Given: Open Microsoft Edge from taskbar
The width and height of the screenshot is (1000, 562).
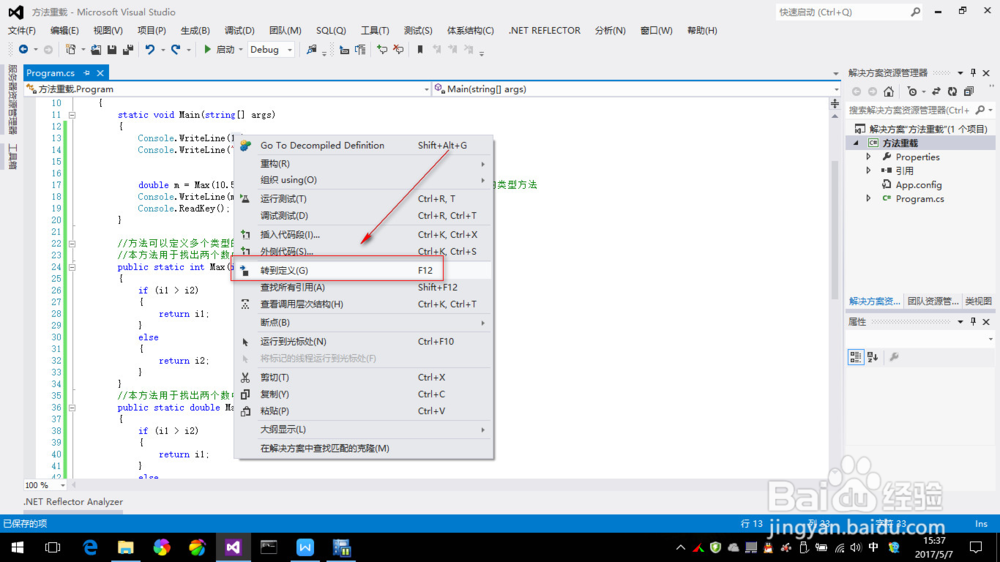Looking at the screenshot, I should pyautogui.click(x=90, y=547).
